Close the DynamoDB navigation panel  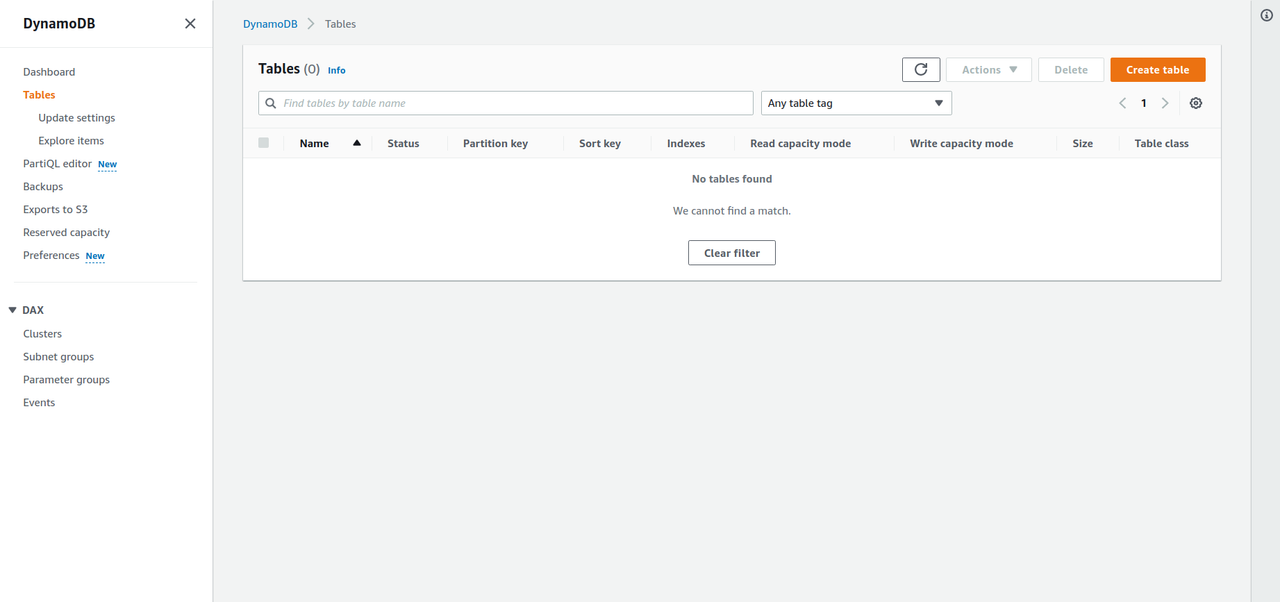point(190,24)
